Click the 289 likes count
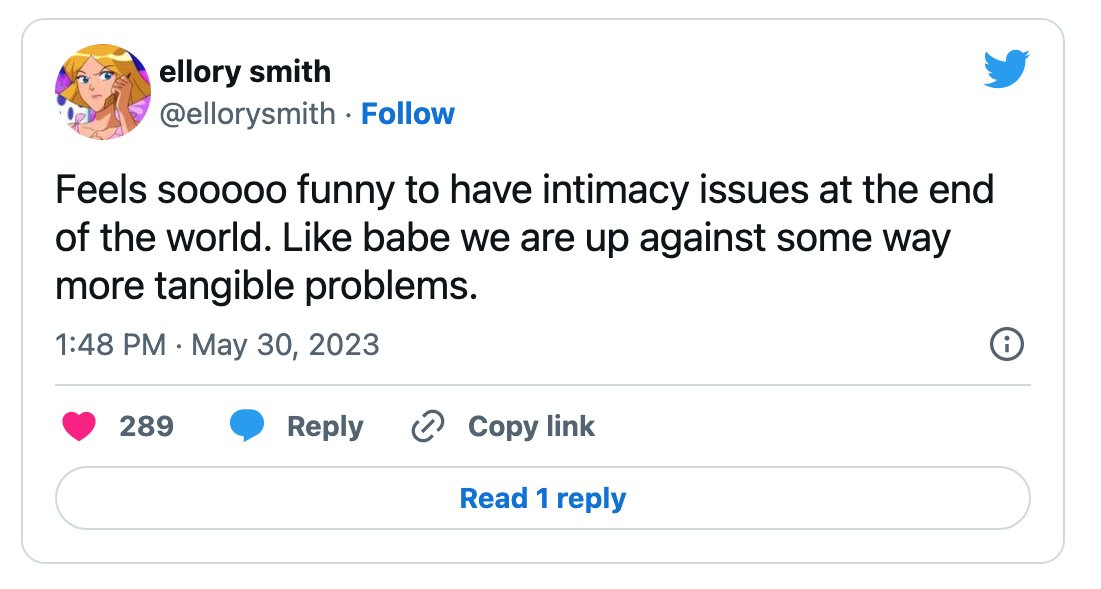 tap(147, 426)
